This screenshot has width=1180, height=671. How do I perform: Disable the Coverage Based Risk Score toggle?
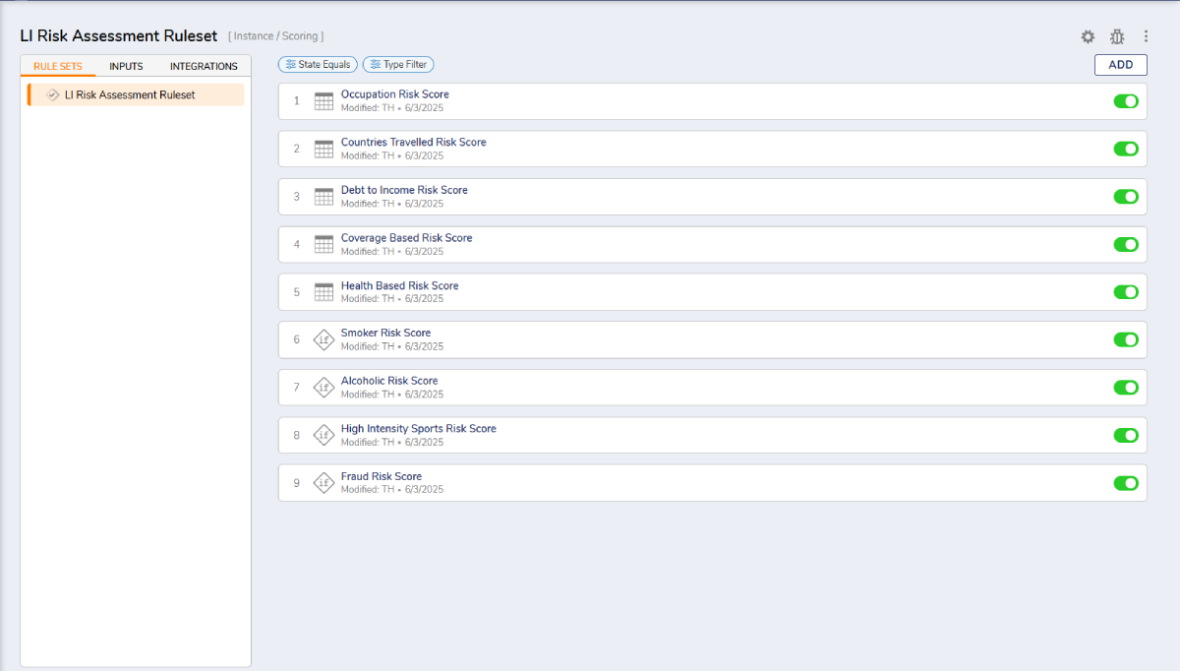tap(1126, 244)
